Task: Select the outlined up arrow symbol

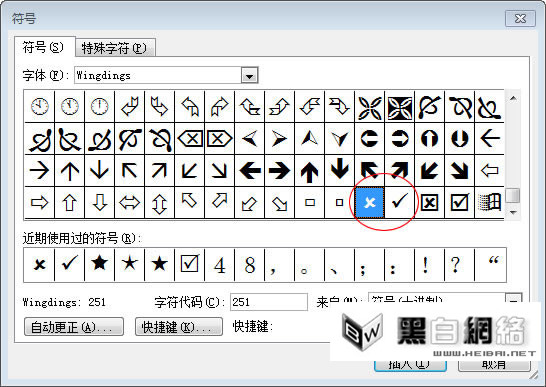Action: pos(69,202)
